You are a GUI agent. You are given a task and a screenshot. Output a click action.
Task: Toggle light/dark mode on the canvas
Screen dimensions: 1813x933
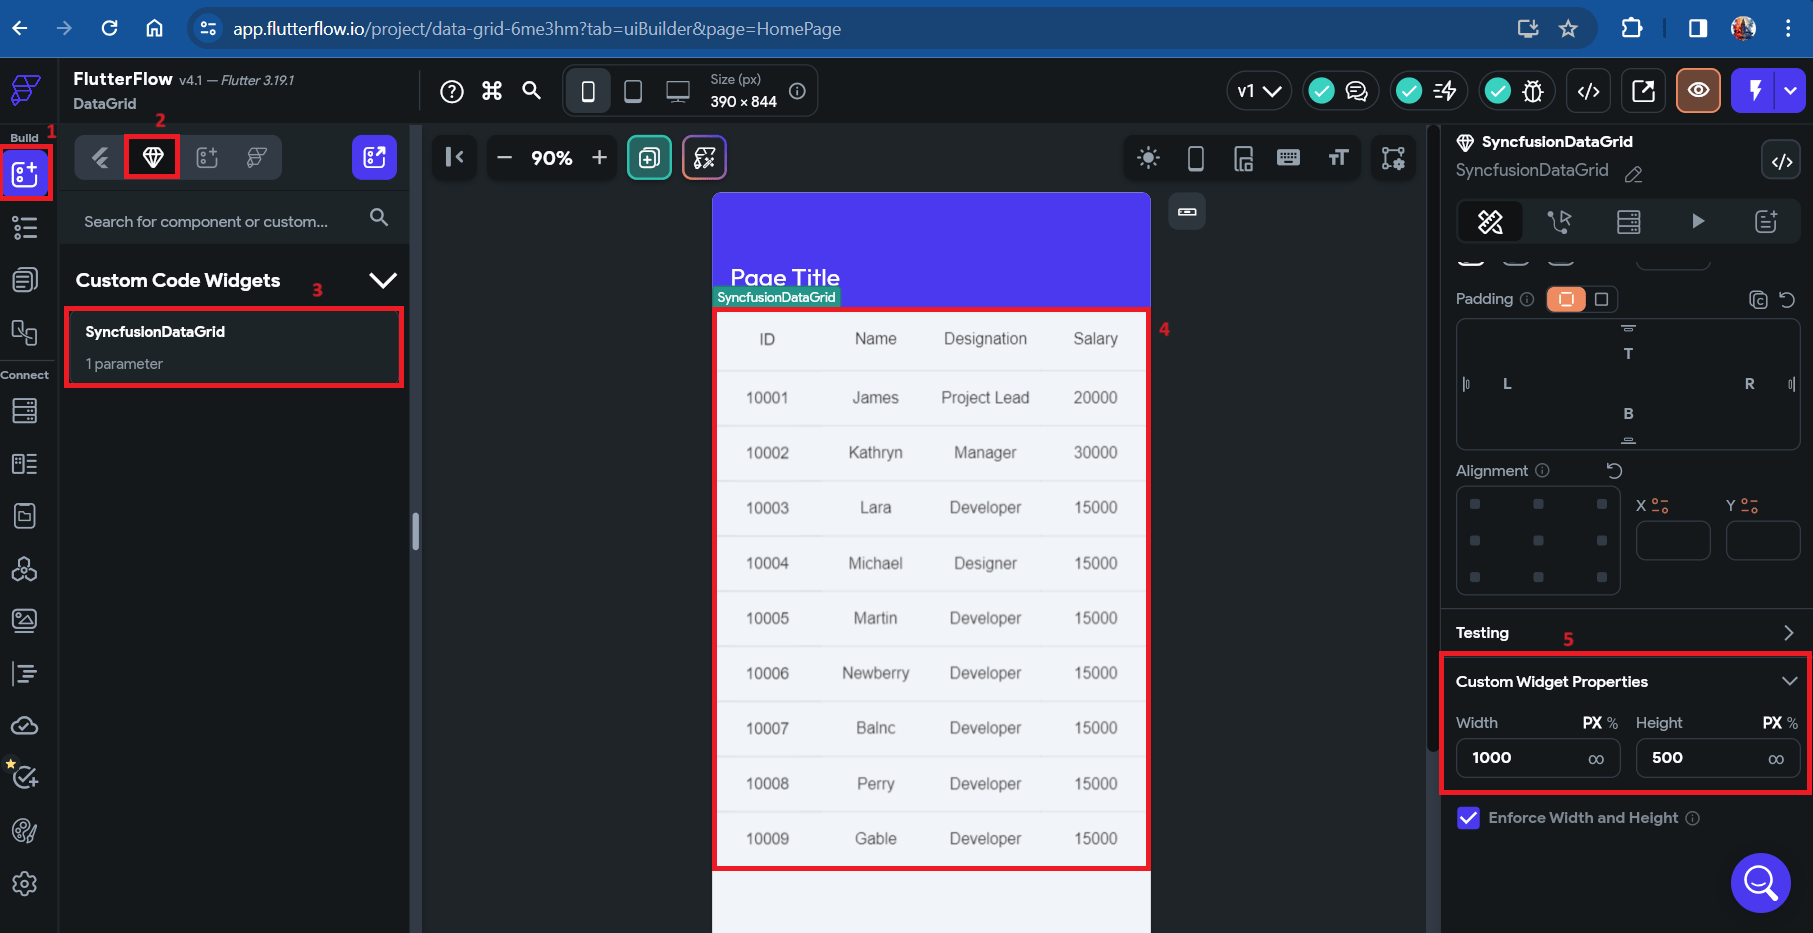1148,157
